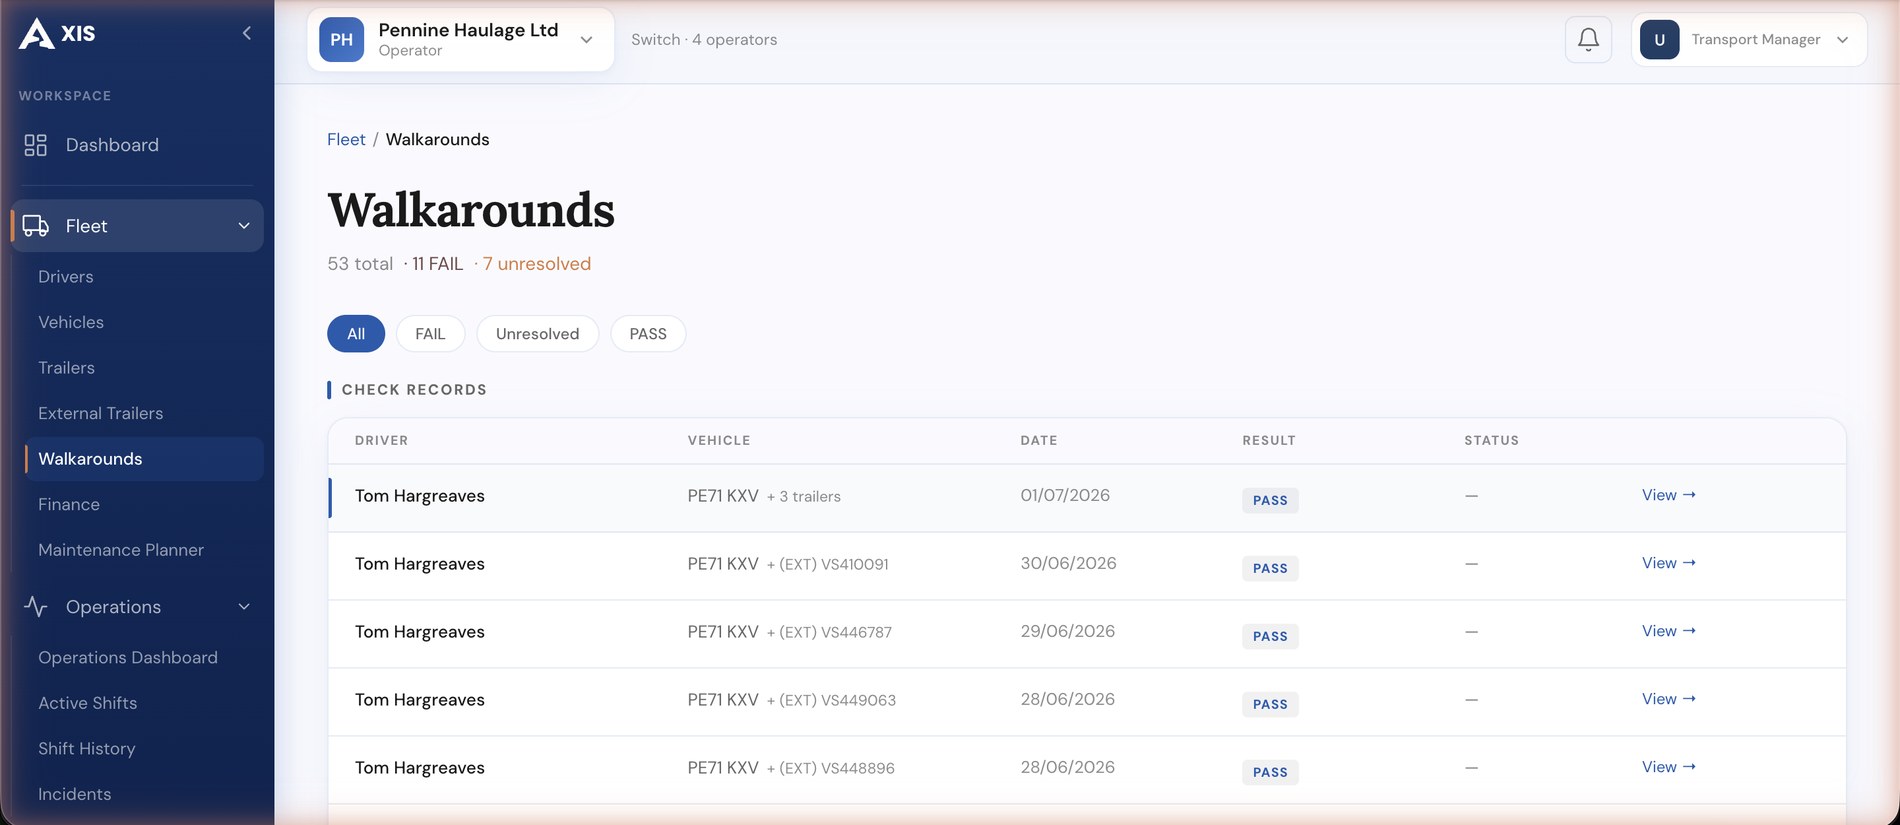
Task: Open Operations Dashboard in sidebar
Action: click(x=128, y=657)
